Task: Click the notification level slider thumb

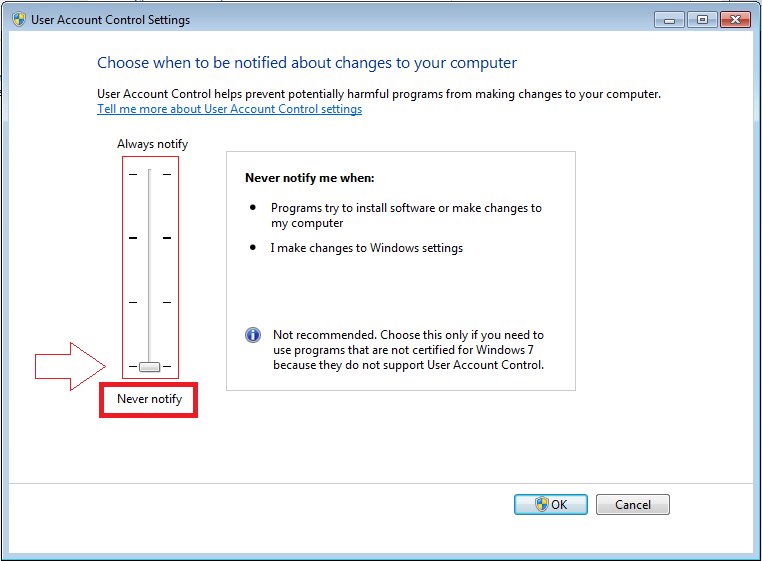Action: pyautogui.click(x=150, y=367)
